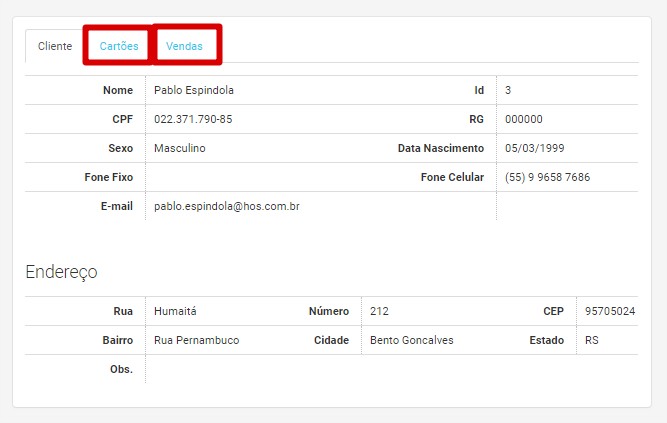Click the birth date 05/03/1999
Viewport: 667px width, 423px height.
point(536,148)
